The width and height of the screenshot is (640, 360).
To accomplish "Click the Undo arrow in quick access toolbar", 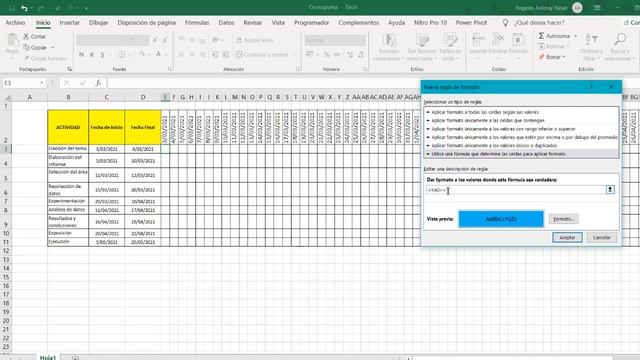I will click(24, 8).
